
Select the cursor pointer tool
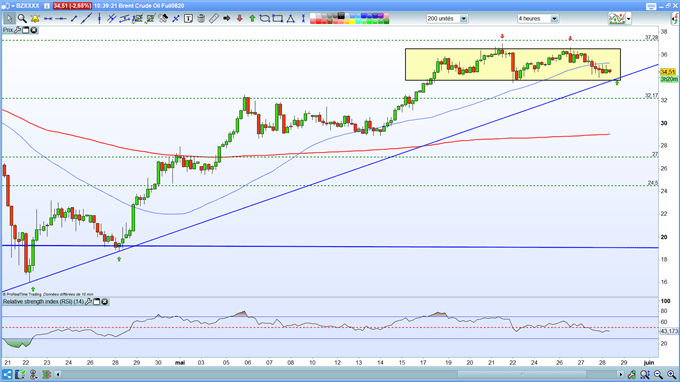click(9, 19)
